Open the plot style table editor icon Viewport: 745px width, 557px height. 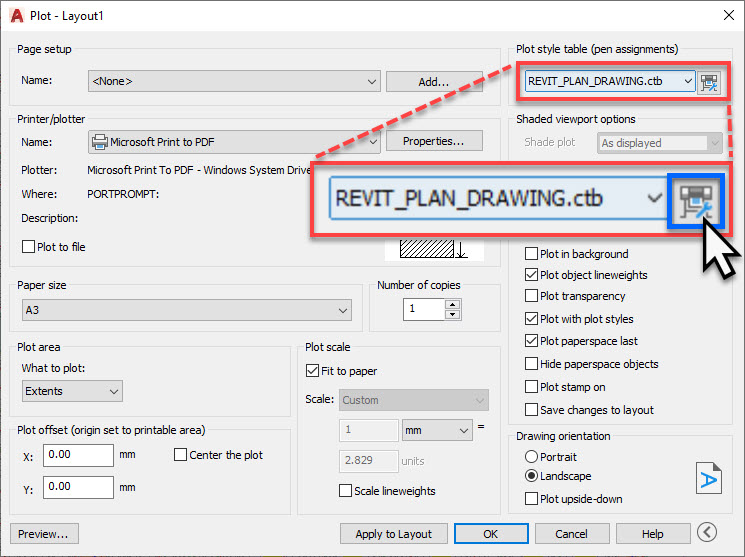[x=709, y=82]
